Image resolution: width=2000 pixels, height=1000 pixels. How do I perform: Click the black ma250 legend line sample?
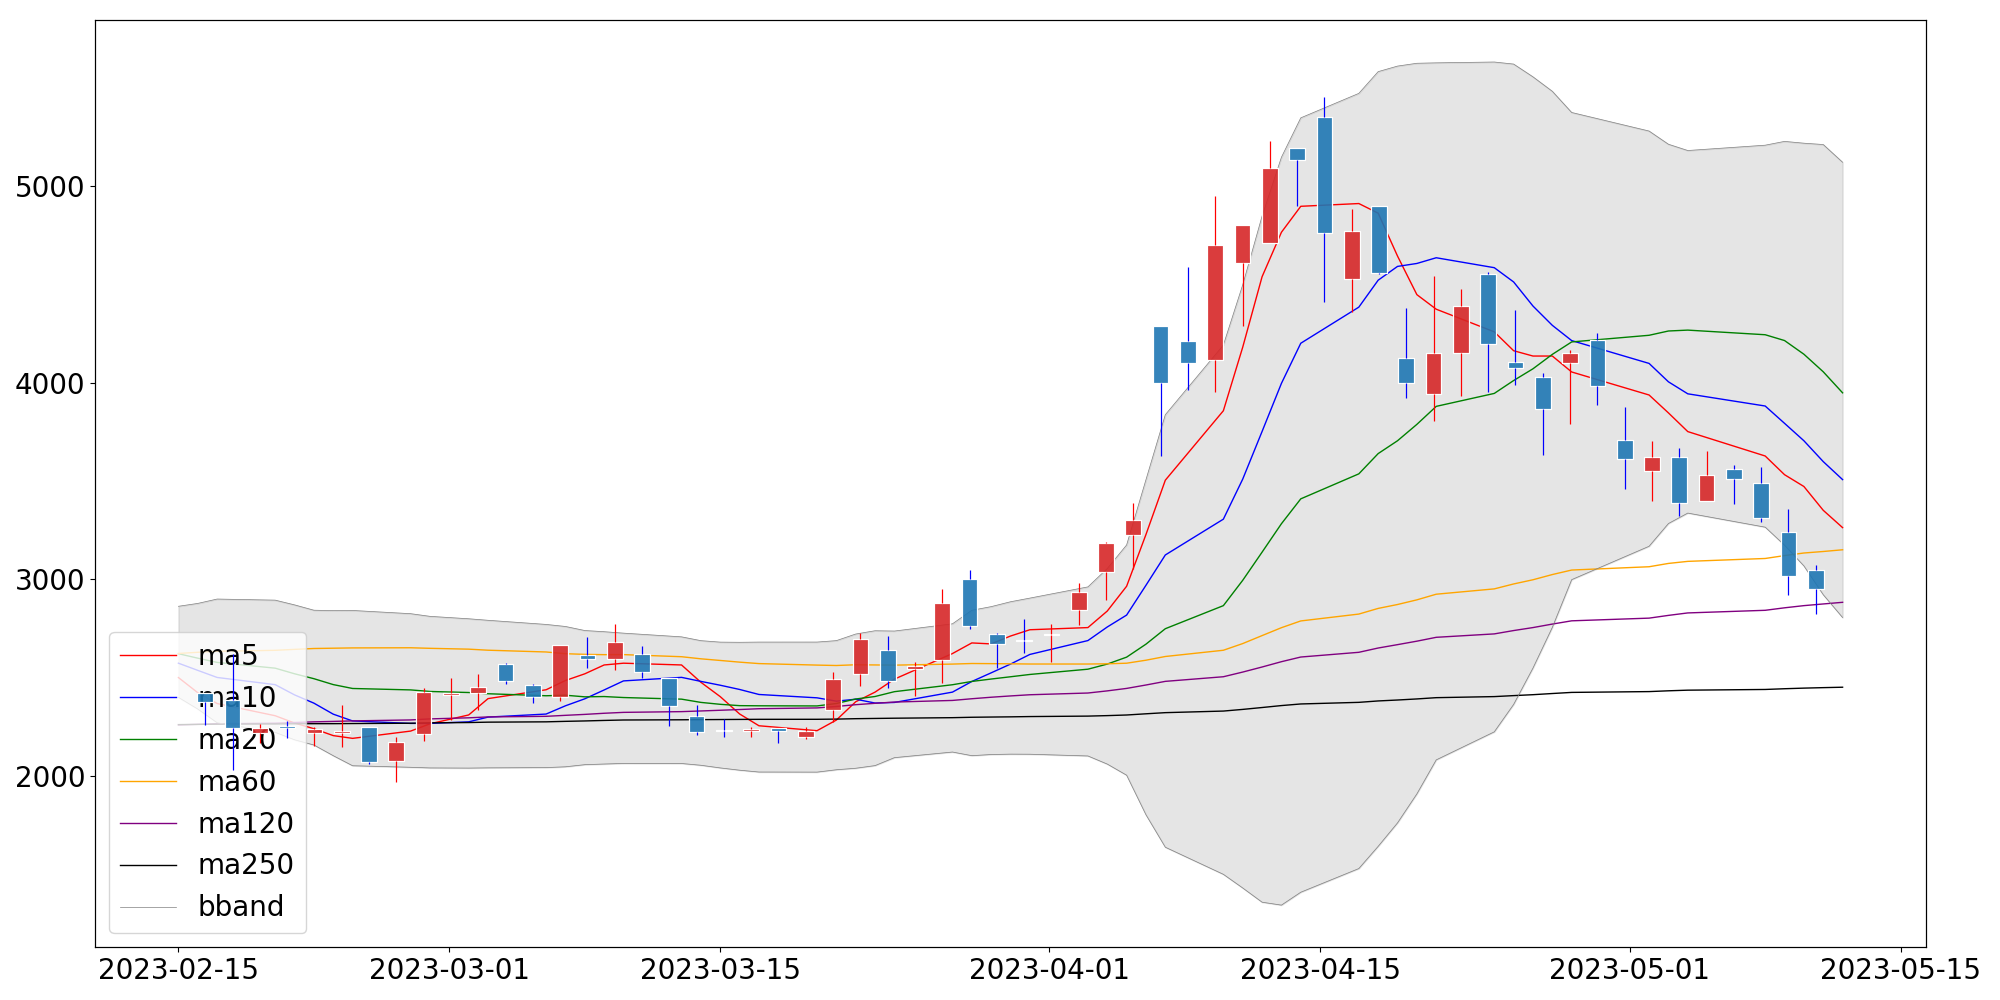pos(148,865)
